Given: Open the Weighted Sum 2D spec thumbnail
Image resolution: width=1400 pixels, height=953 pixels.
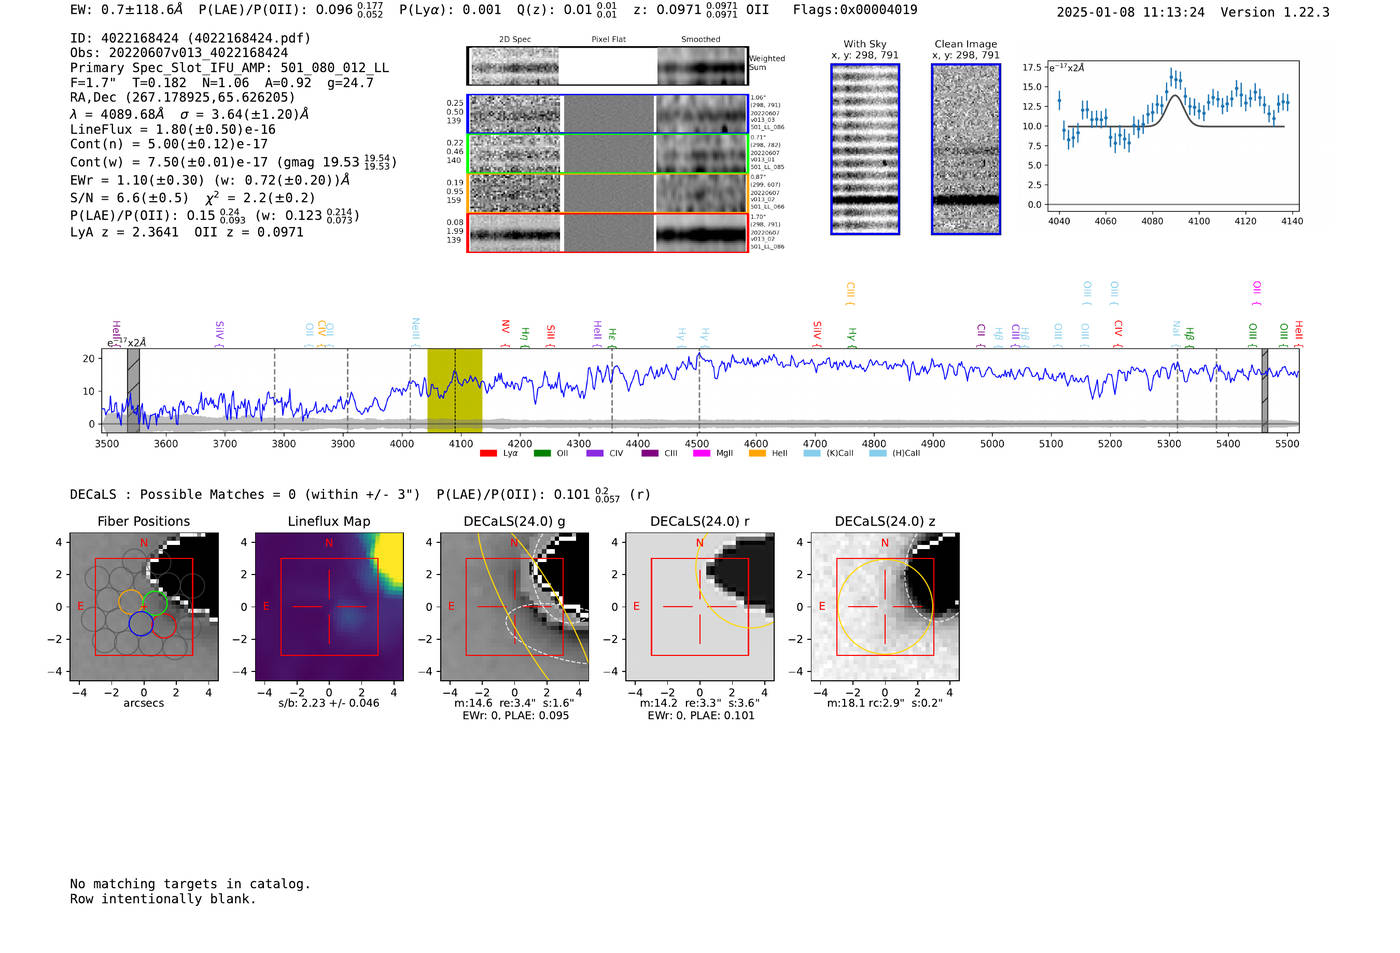Looking at the screenshot, I should [513, 66].
